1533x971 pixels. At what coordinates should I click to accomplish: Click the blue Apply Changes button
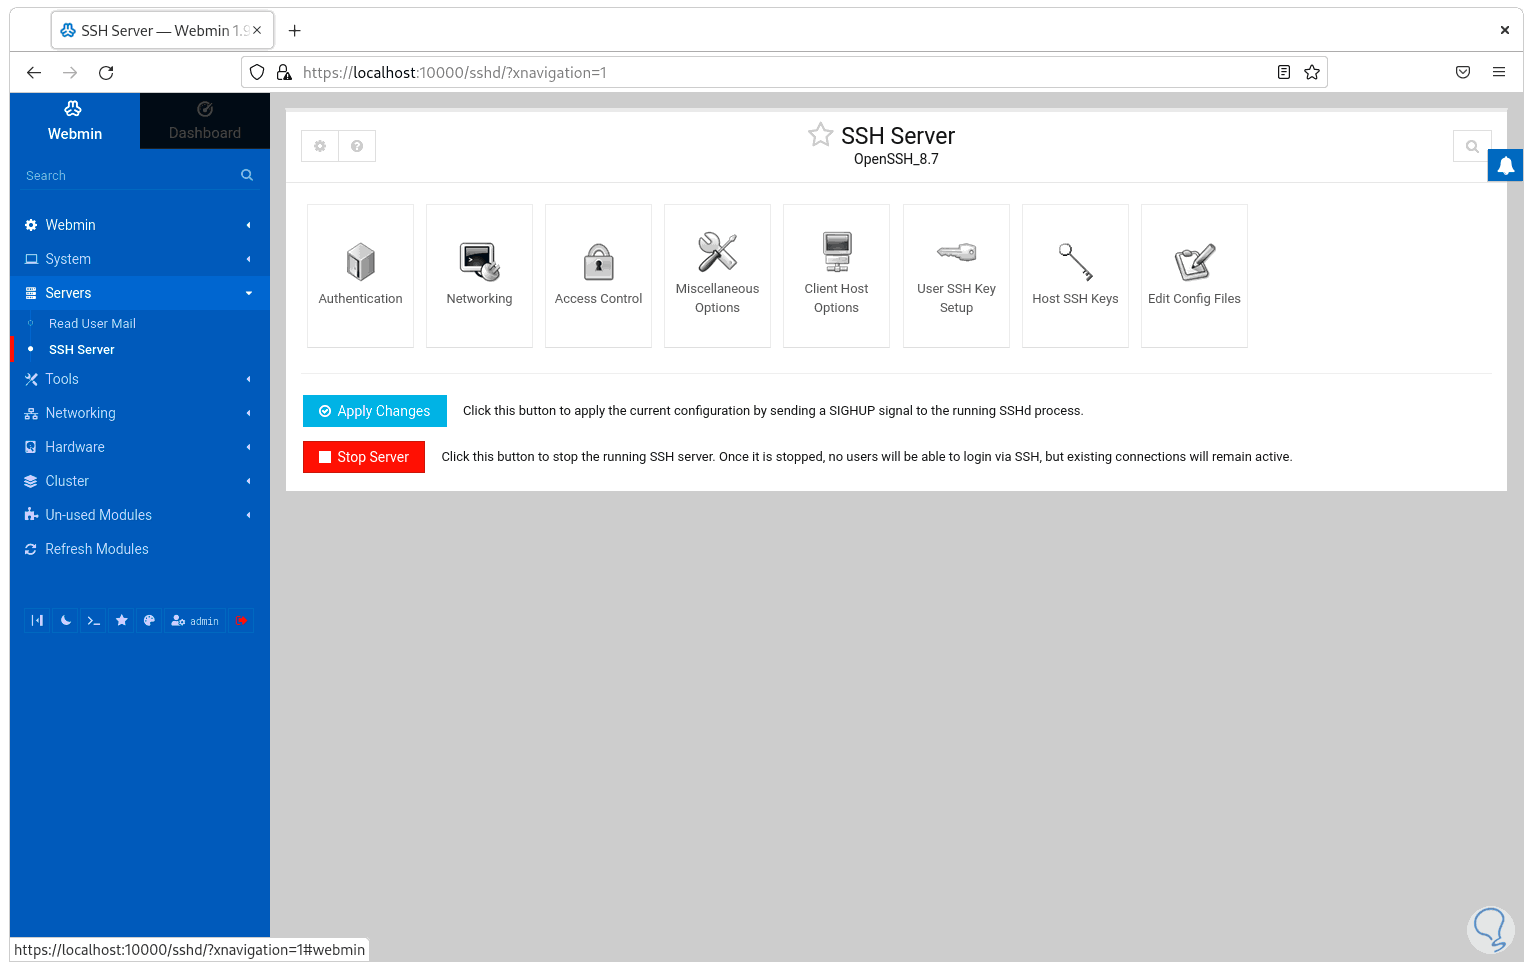click(375, 411)
